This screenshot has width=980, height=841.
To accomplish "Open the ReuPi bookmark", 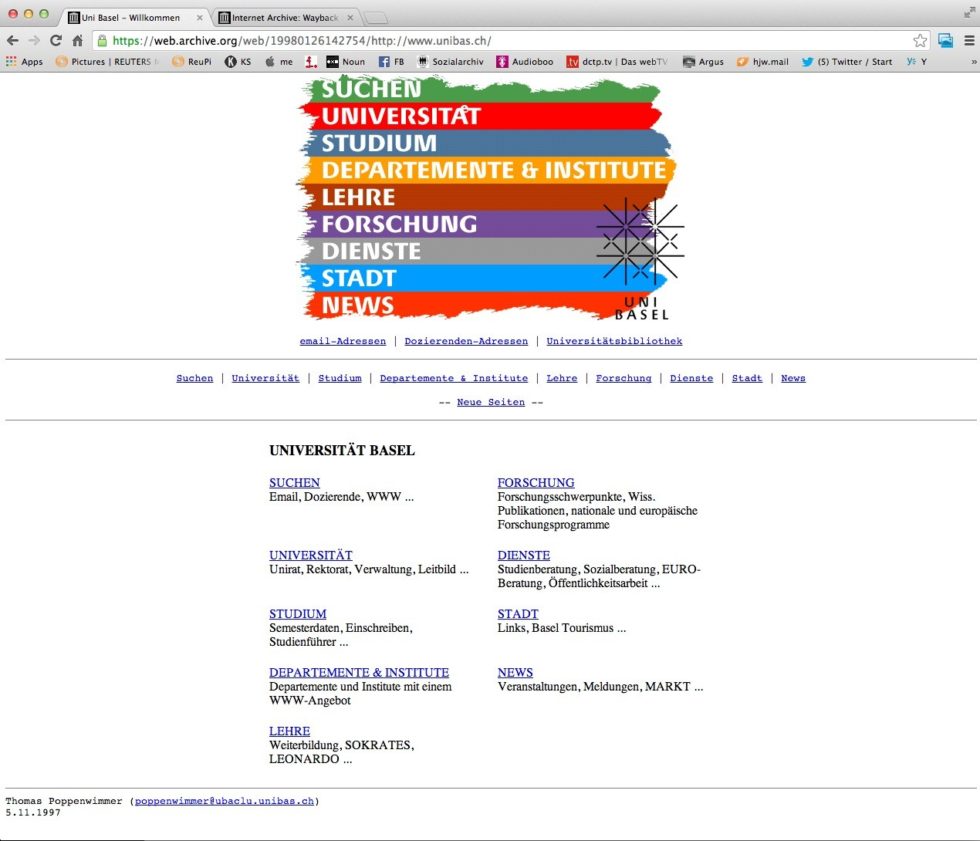I will [x=192, y=61].
